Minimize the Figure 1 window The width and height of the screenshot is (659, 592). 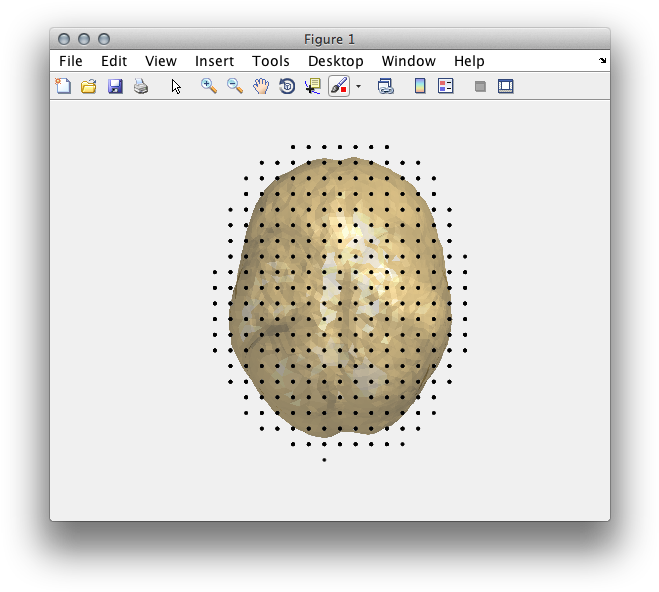coord(84,39)
